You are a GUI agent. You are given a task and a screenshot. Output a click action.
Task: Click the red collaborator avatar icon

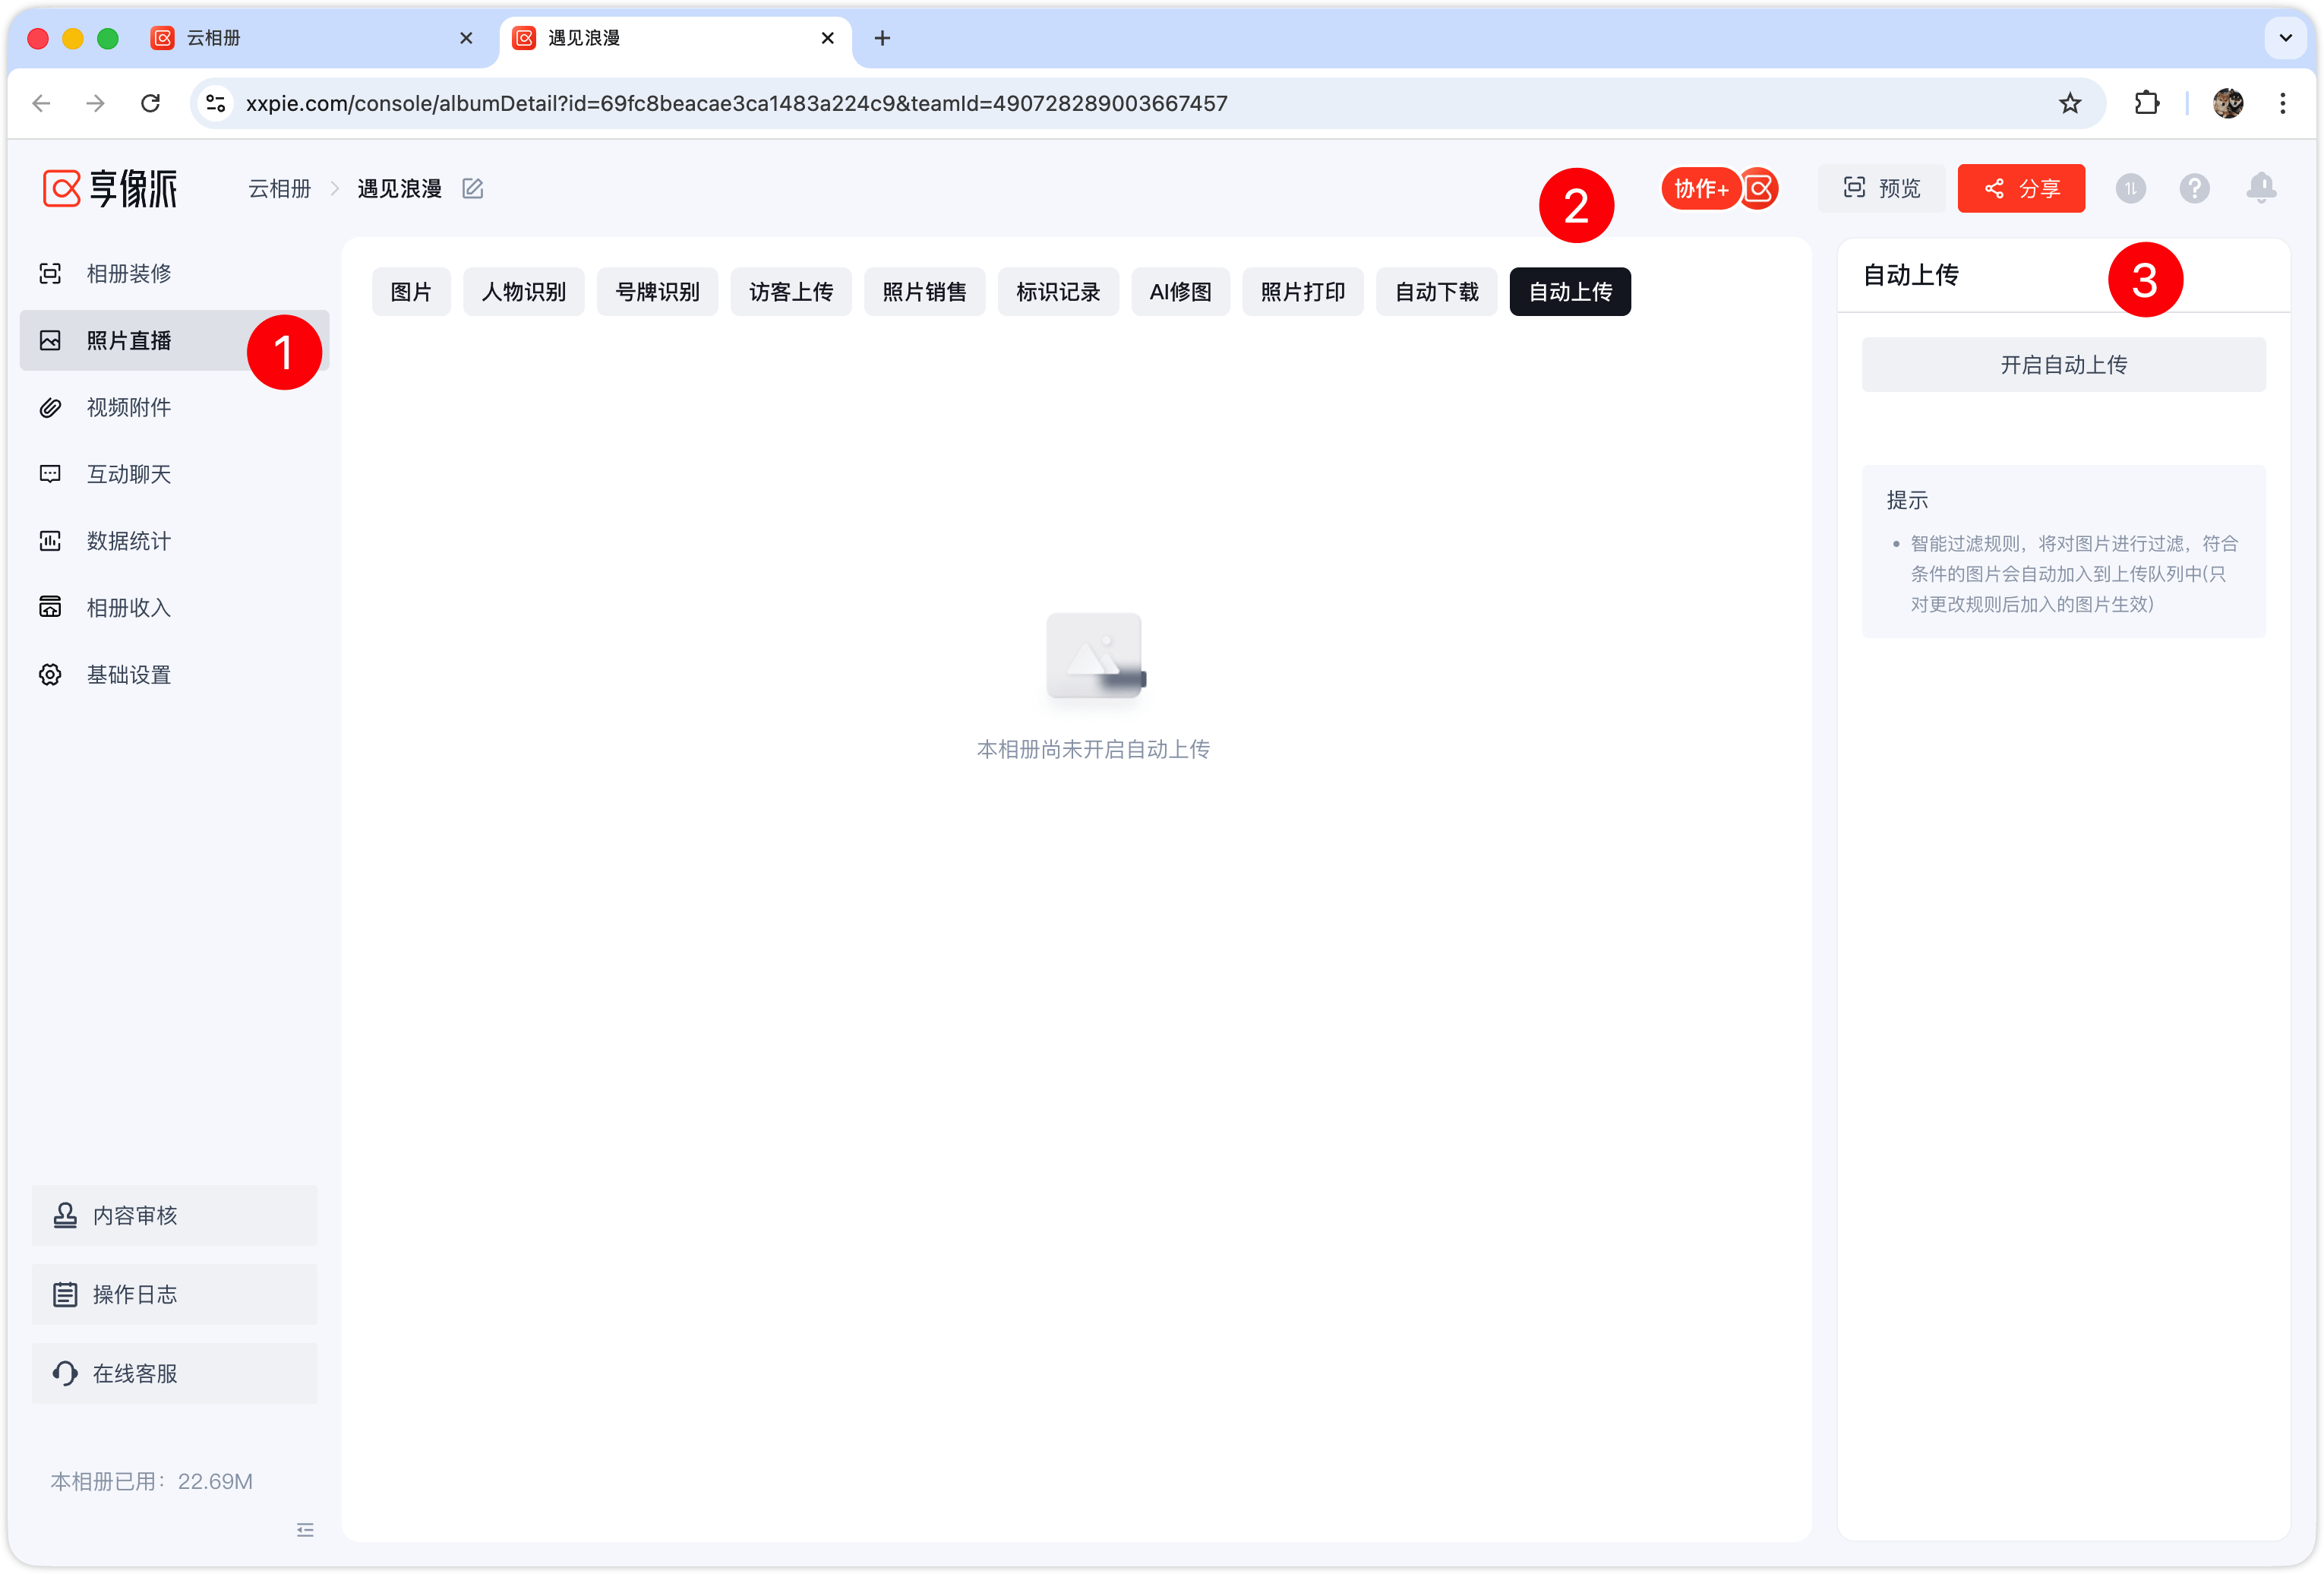[x=1759, y=188]
